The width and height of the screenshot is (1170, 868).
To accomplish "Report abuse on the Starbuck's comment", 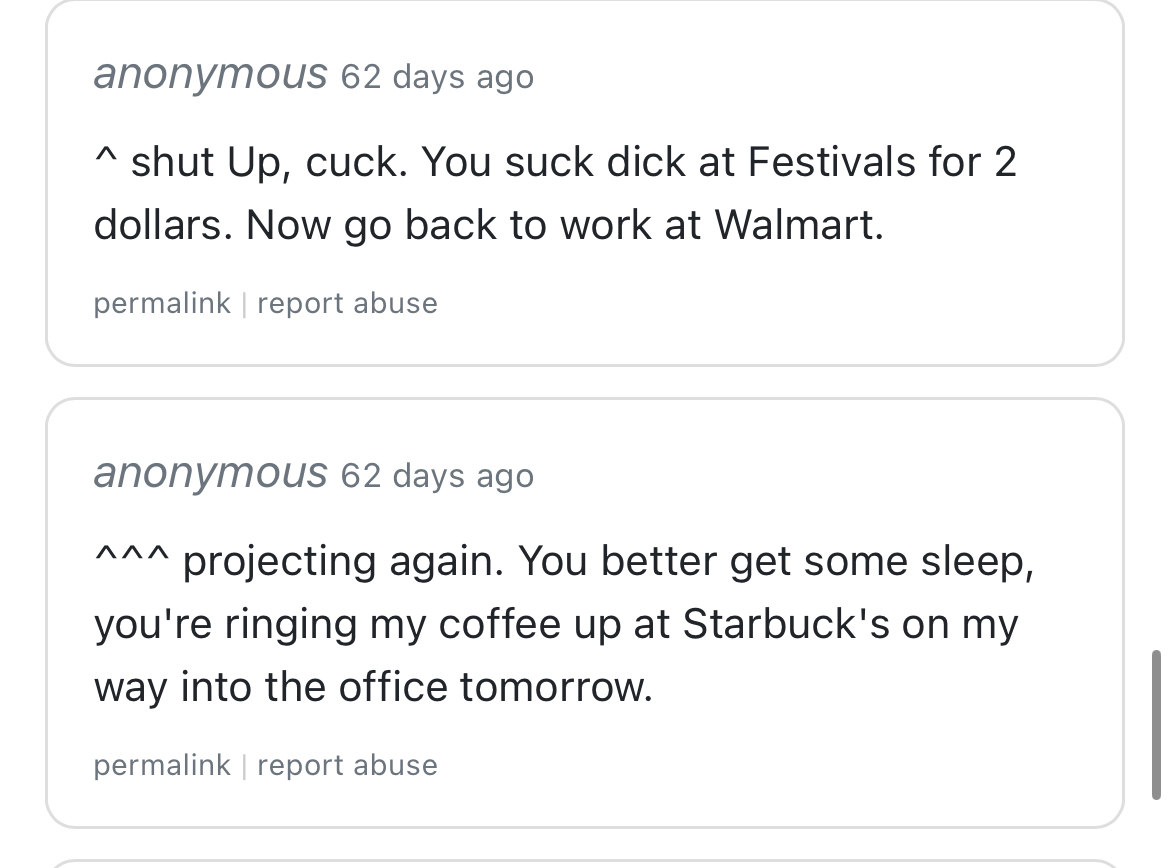I will point(347,765).
